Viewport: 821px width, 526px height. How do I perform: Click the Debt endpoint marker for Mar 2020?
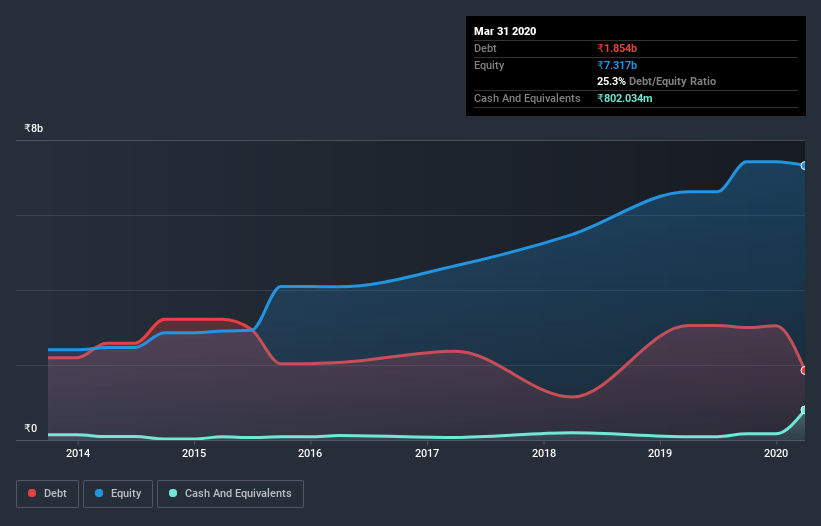point(804,370)
